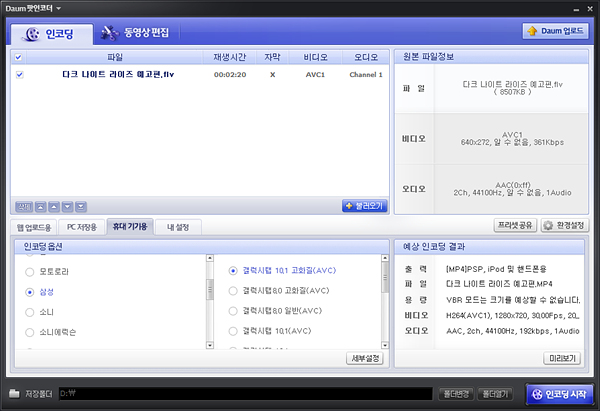The image size is (600, 411).
Task: Minimize the Daum 팟인코더 window
Action: (x=576, y=9)
